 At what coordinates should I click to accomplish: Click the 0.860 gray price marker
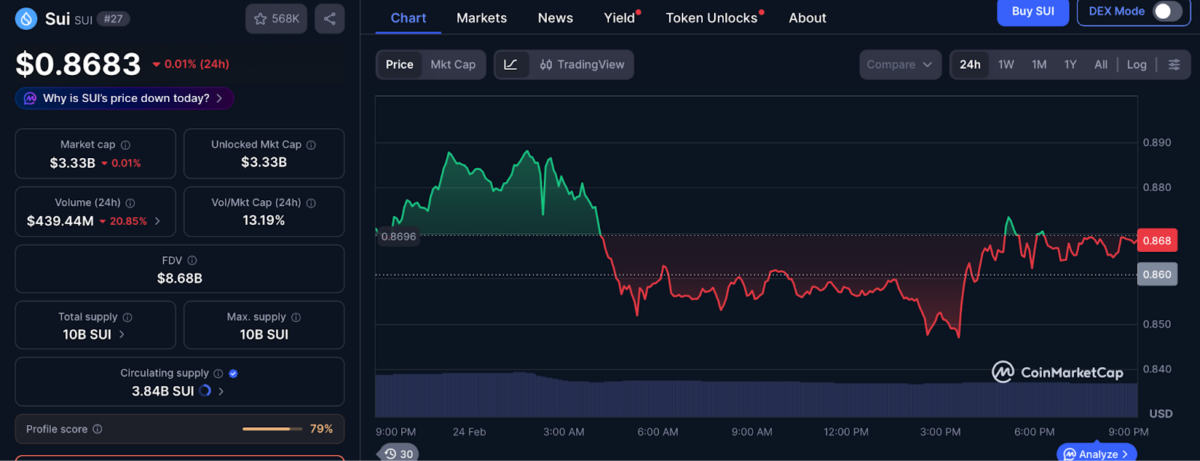(1157, 274)
